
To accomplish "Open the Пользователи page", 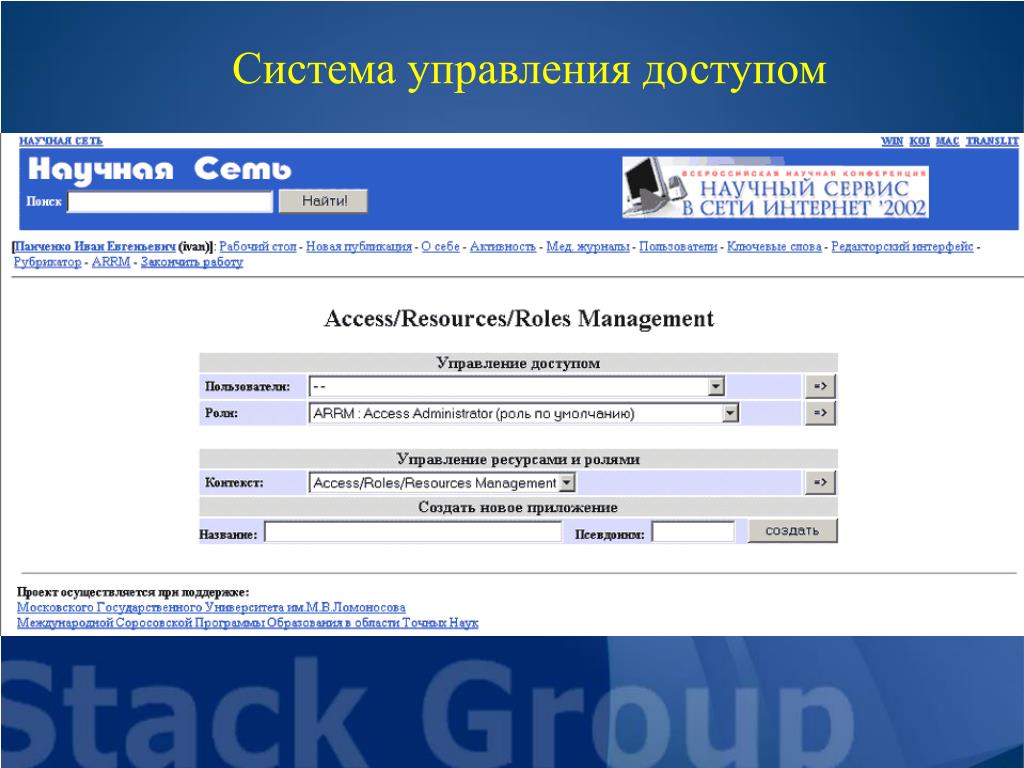I will click(x=678, y=247).
